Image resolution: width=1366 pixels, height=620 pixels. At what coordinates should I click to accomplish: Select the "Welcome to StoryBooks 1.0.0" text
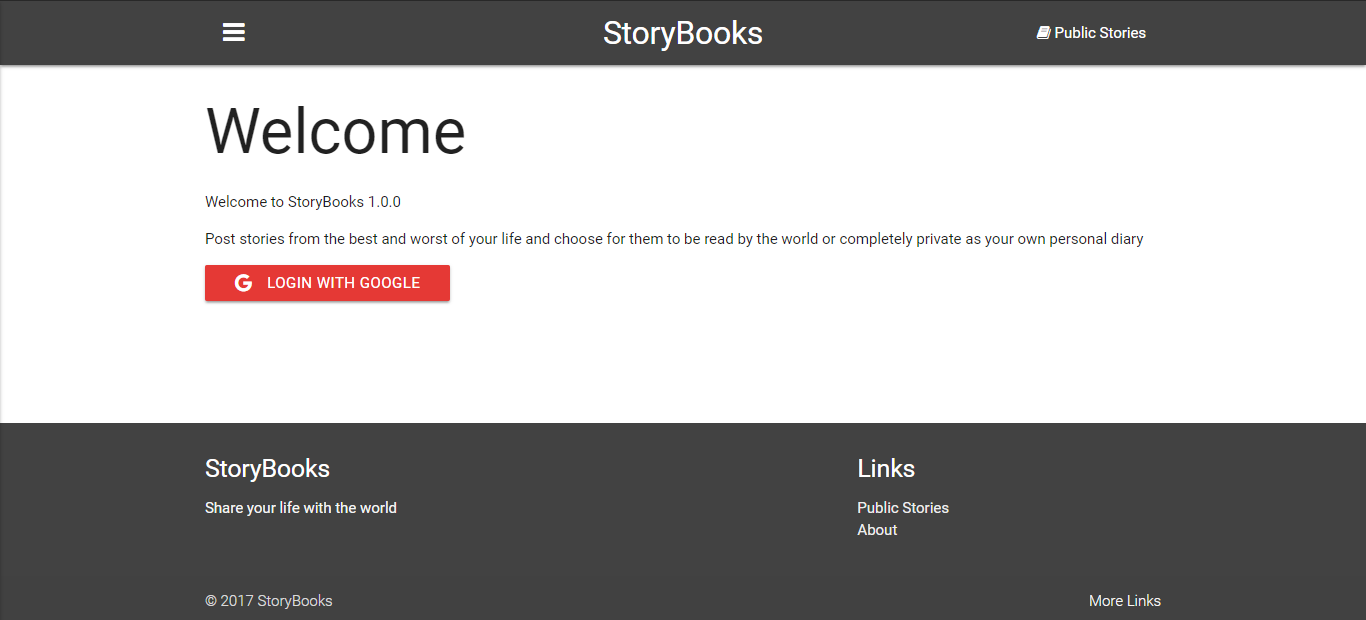pyautogui.click(x=303, y=202)
